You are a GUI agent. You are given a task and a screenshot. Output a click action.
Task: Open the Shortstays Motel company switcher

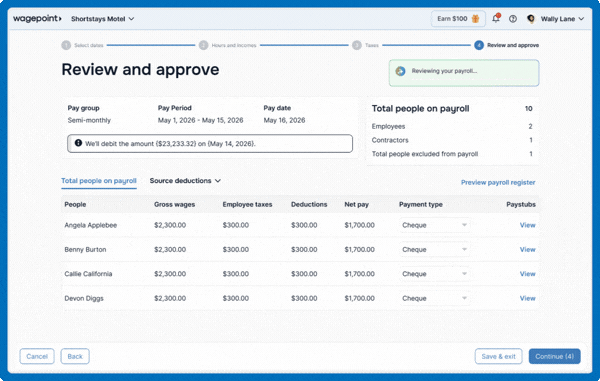pos(103,19)
